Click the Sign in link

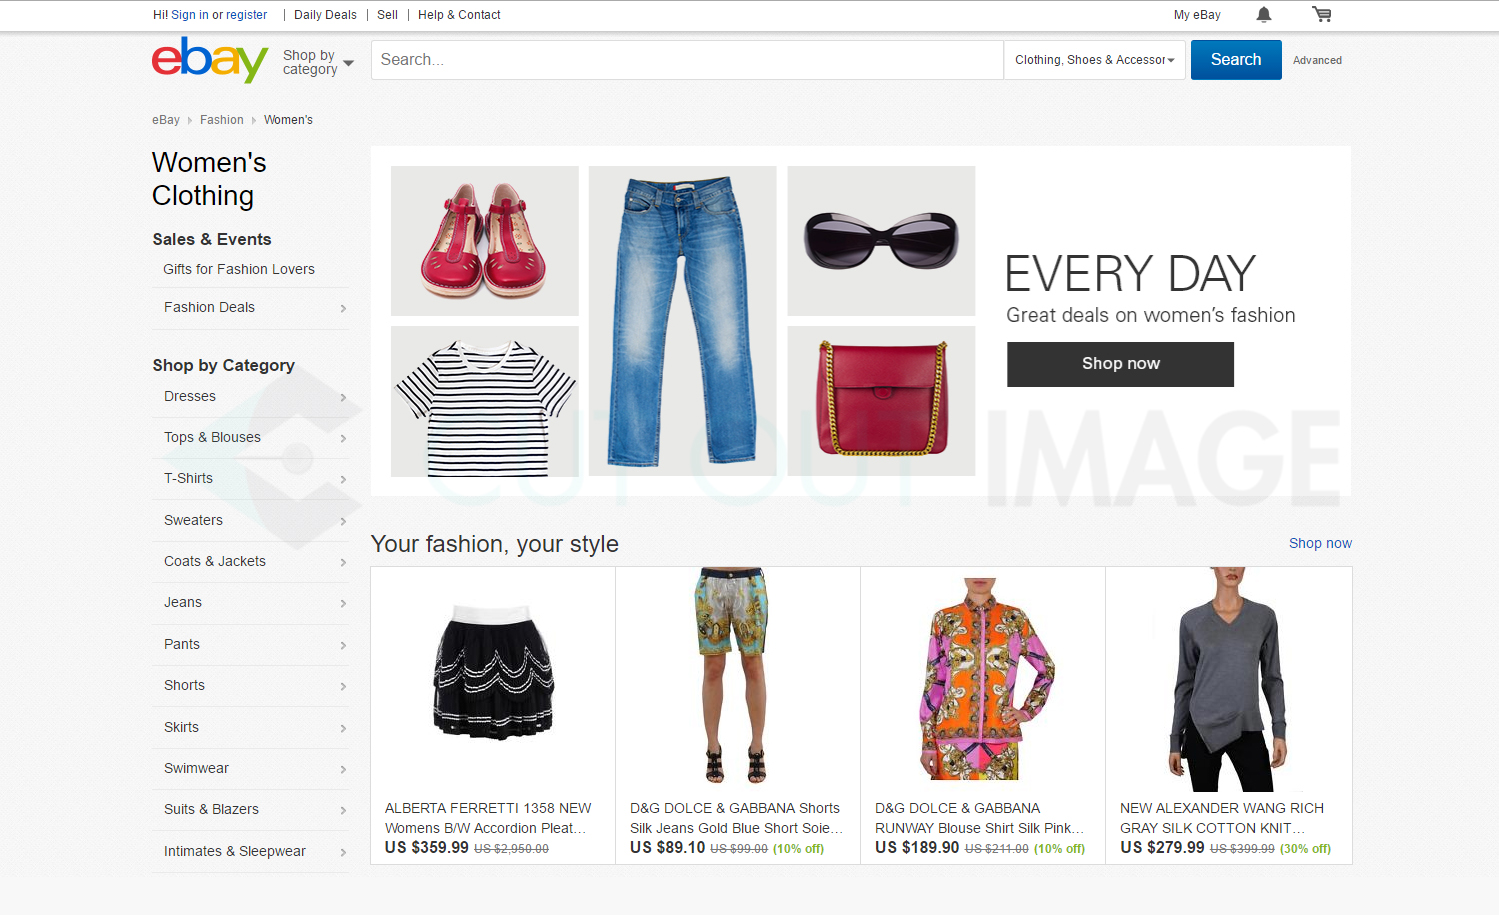pos(190,15)
